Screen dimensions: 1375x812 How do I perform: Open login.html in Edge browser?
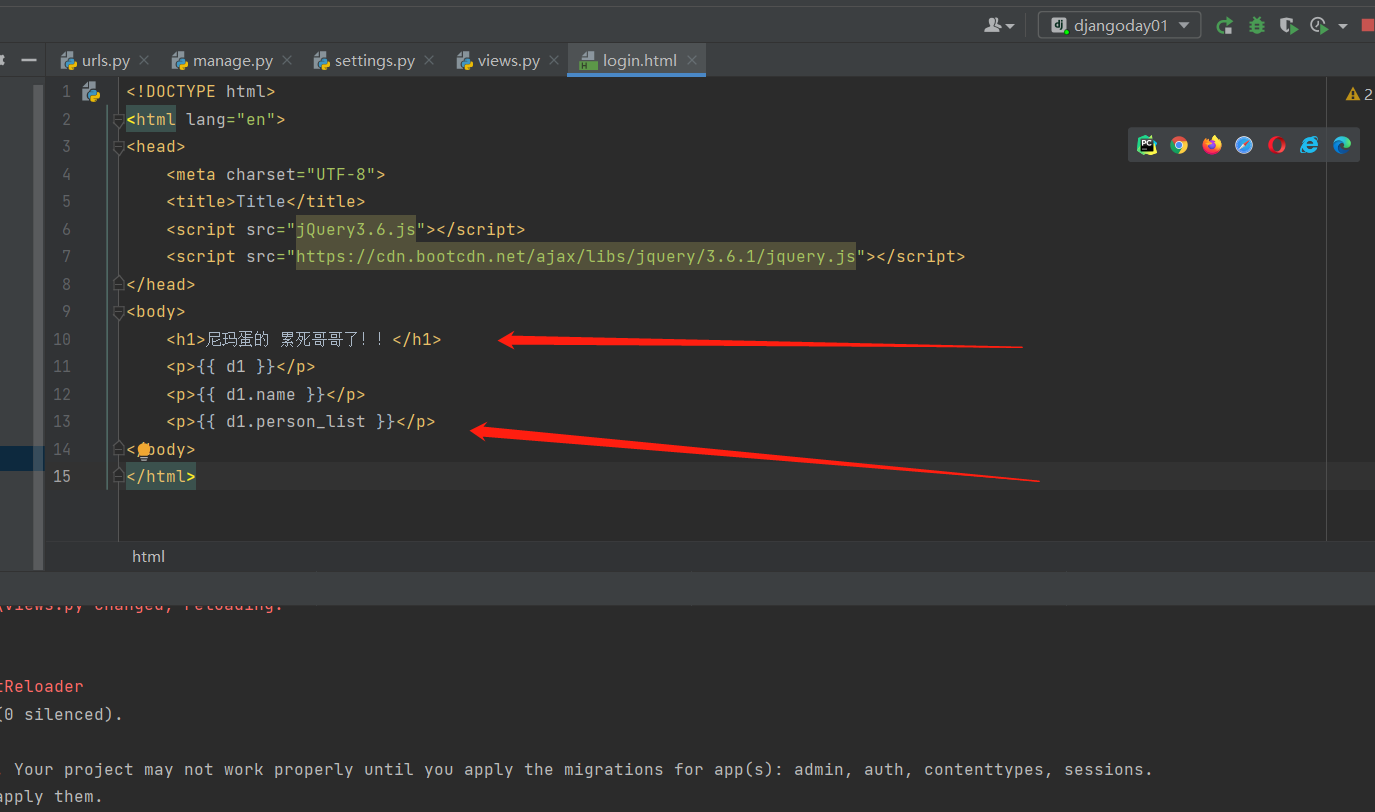tap(1342, 145)
